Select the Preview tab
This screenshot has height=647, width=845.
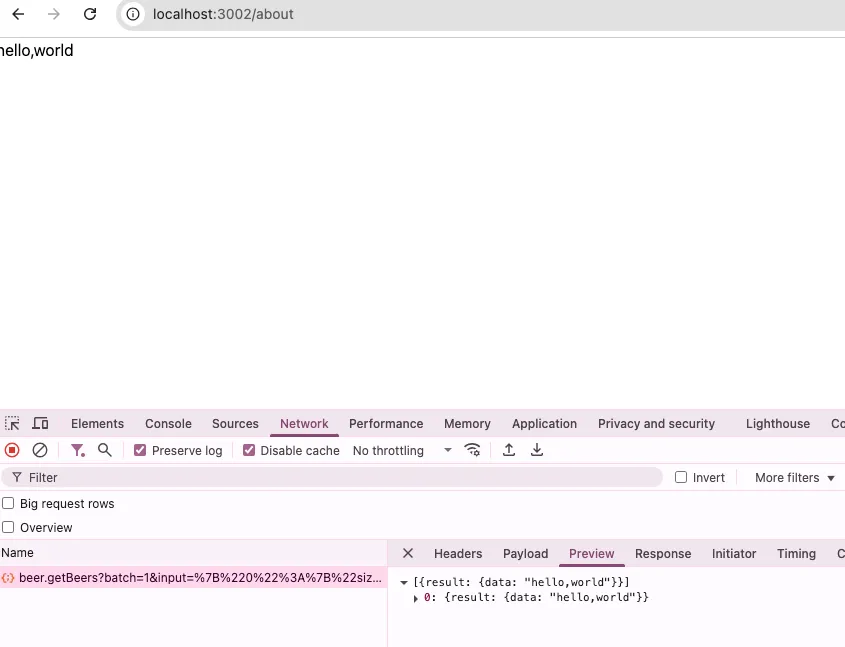(591, 554)
